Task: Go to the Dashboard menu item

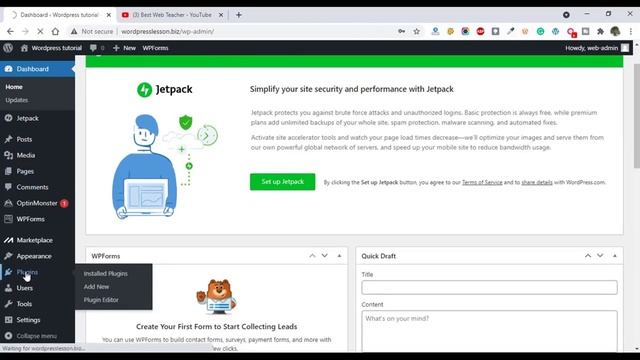Action: (37, 69)
